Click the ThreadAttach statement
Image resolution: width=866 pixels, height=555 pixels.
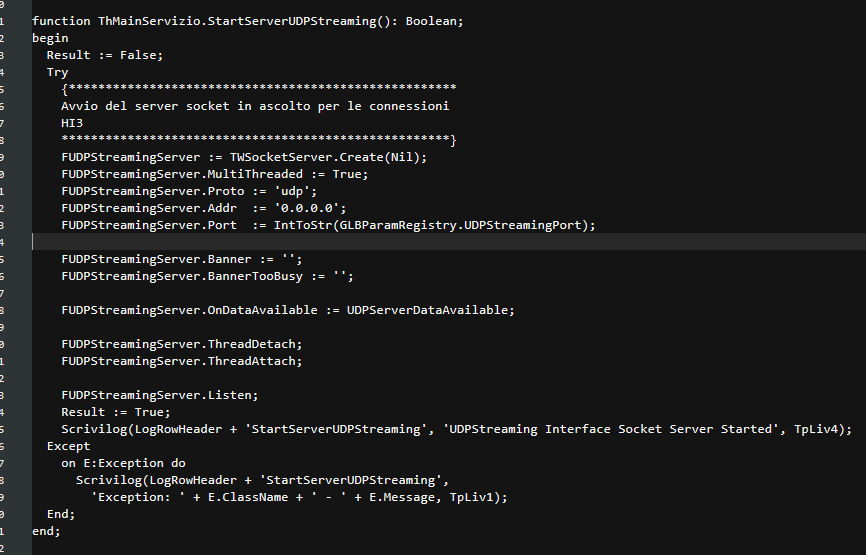point(182,361)
